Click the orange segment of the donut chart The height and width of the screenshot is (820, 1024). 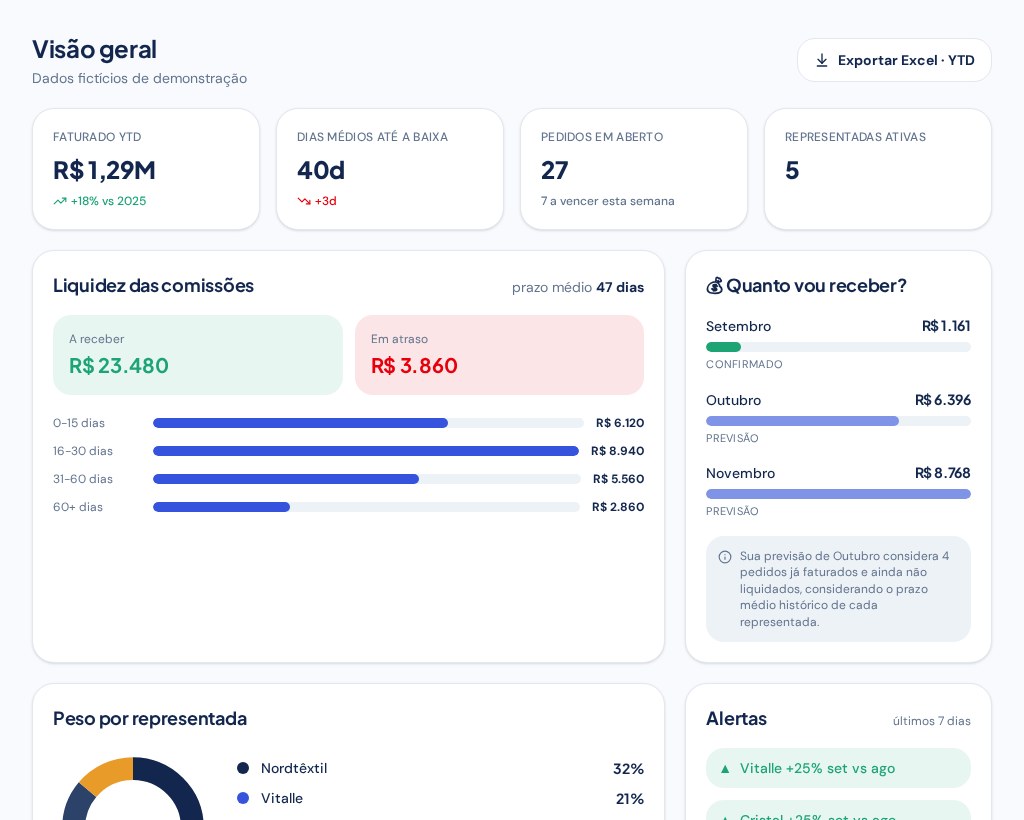[x=108, y=774]
